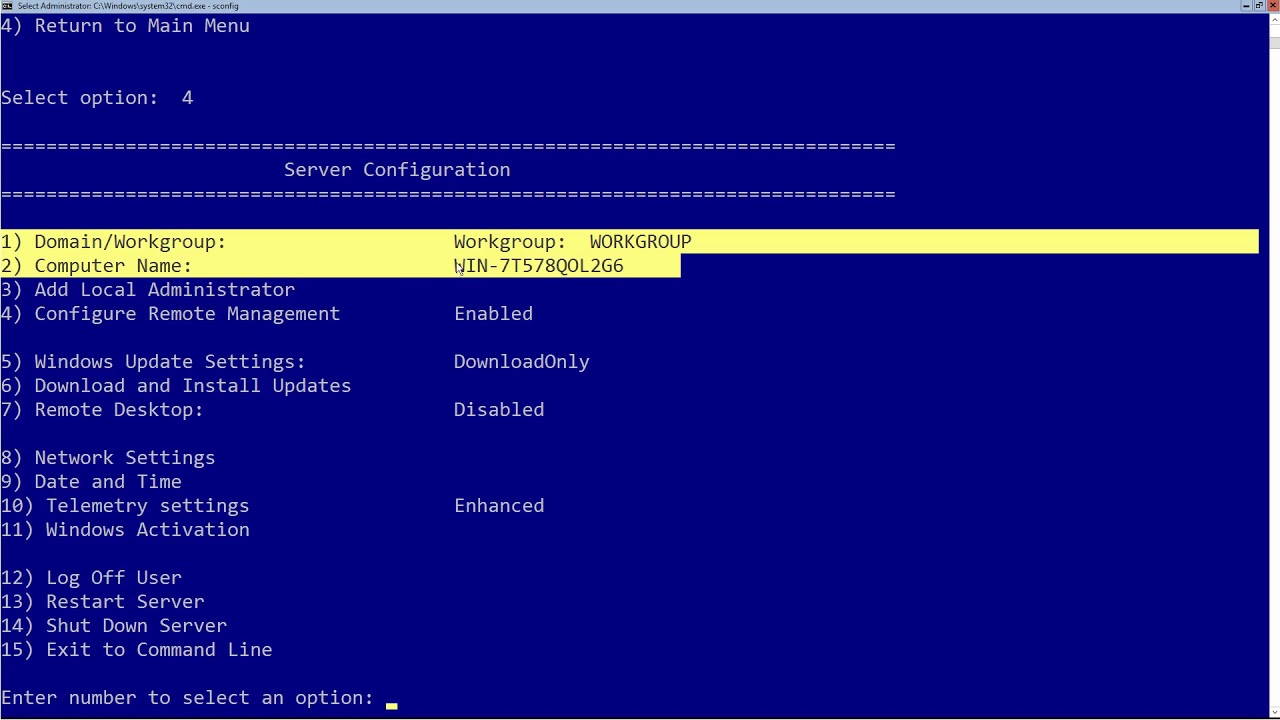Click the 'Disabled' Remote Desktop value

(499, 410)
